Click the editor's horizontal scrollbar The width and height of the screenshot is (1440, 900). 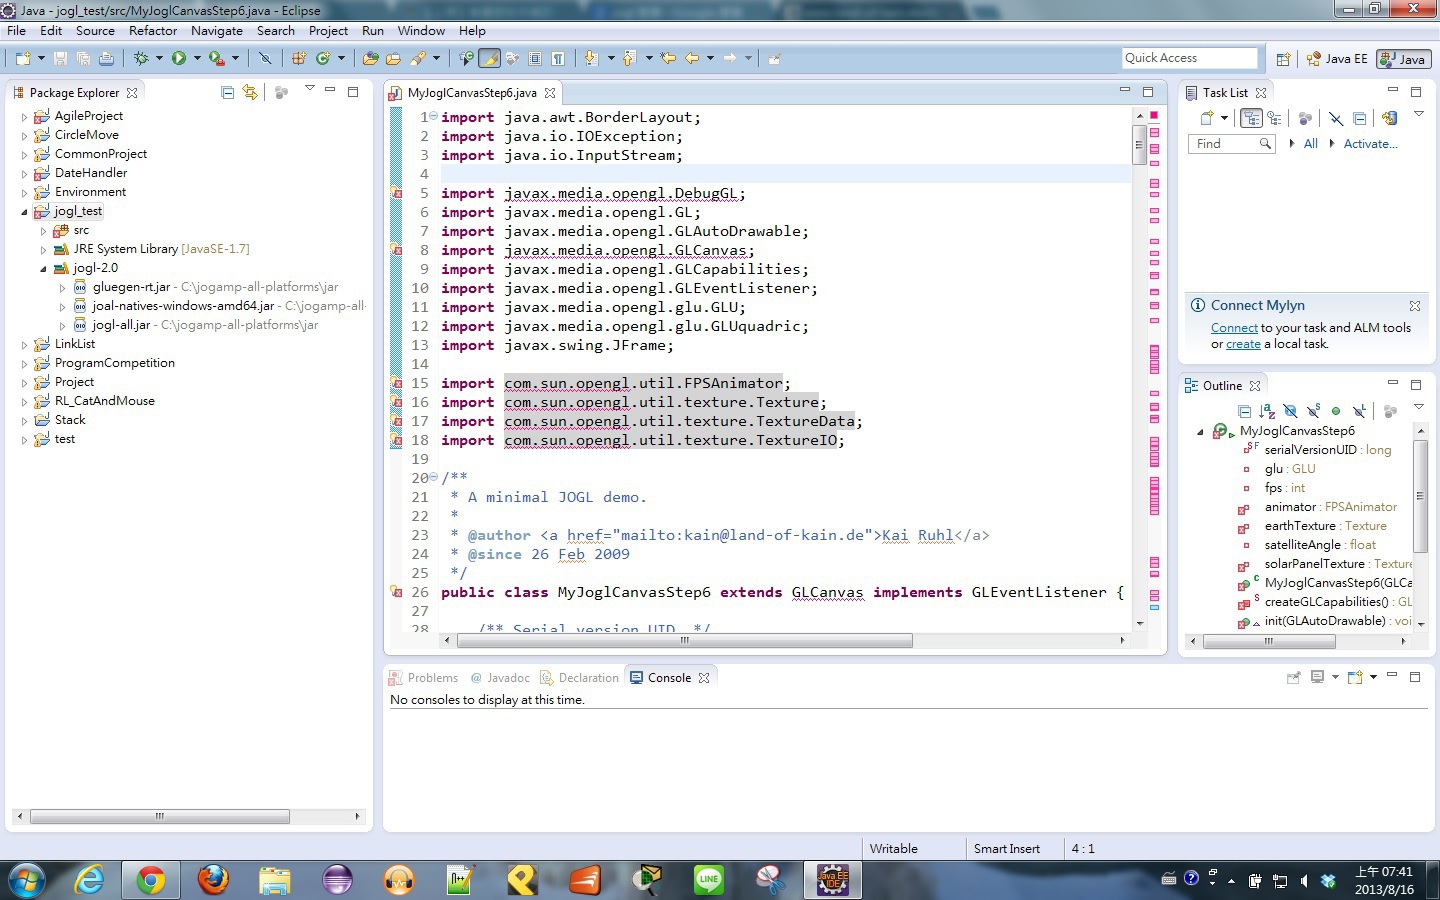683,640
